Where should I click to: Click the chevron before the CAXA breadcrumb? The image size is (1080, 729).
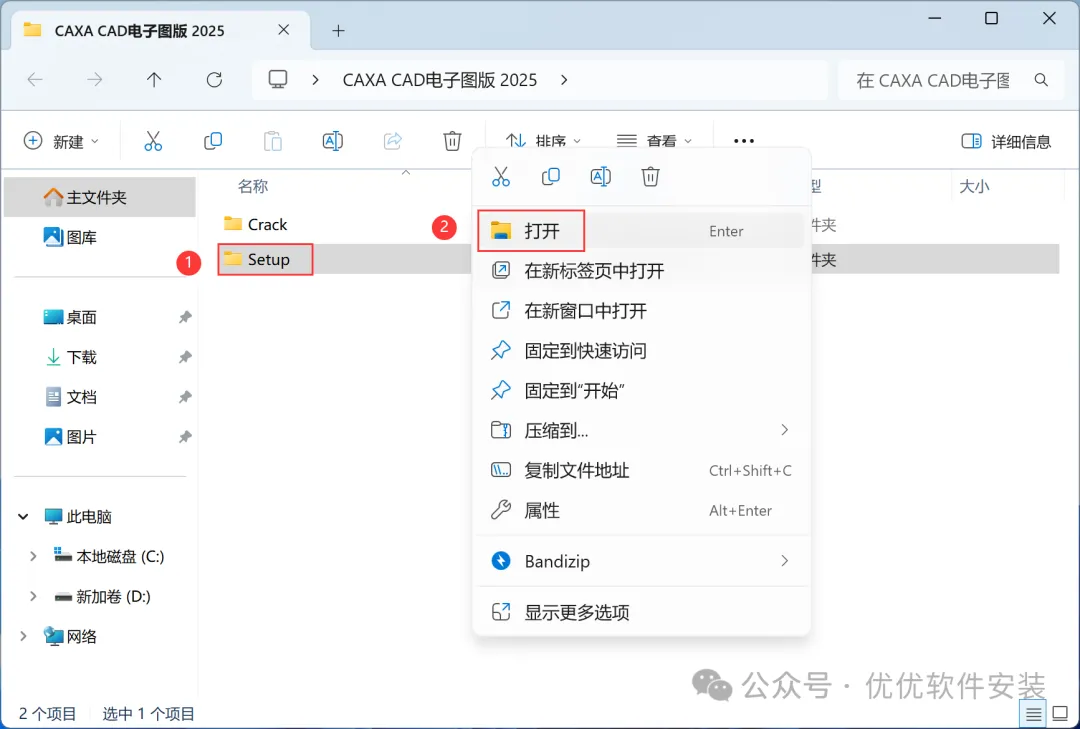click(315, 80)
